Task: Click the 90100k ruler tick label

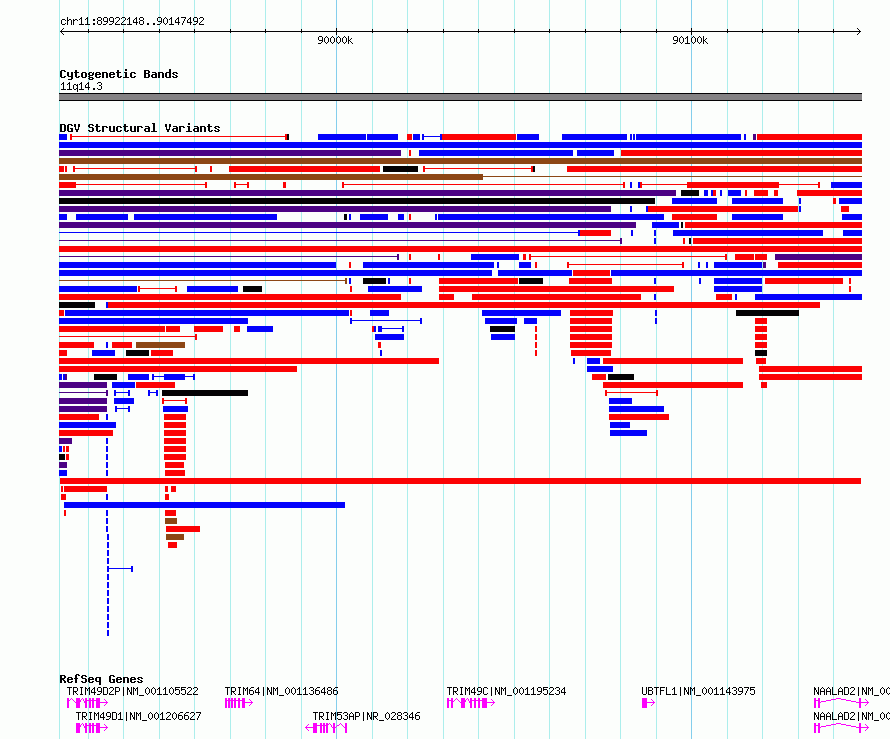Action: (x=690, y=40)
